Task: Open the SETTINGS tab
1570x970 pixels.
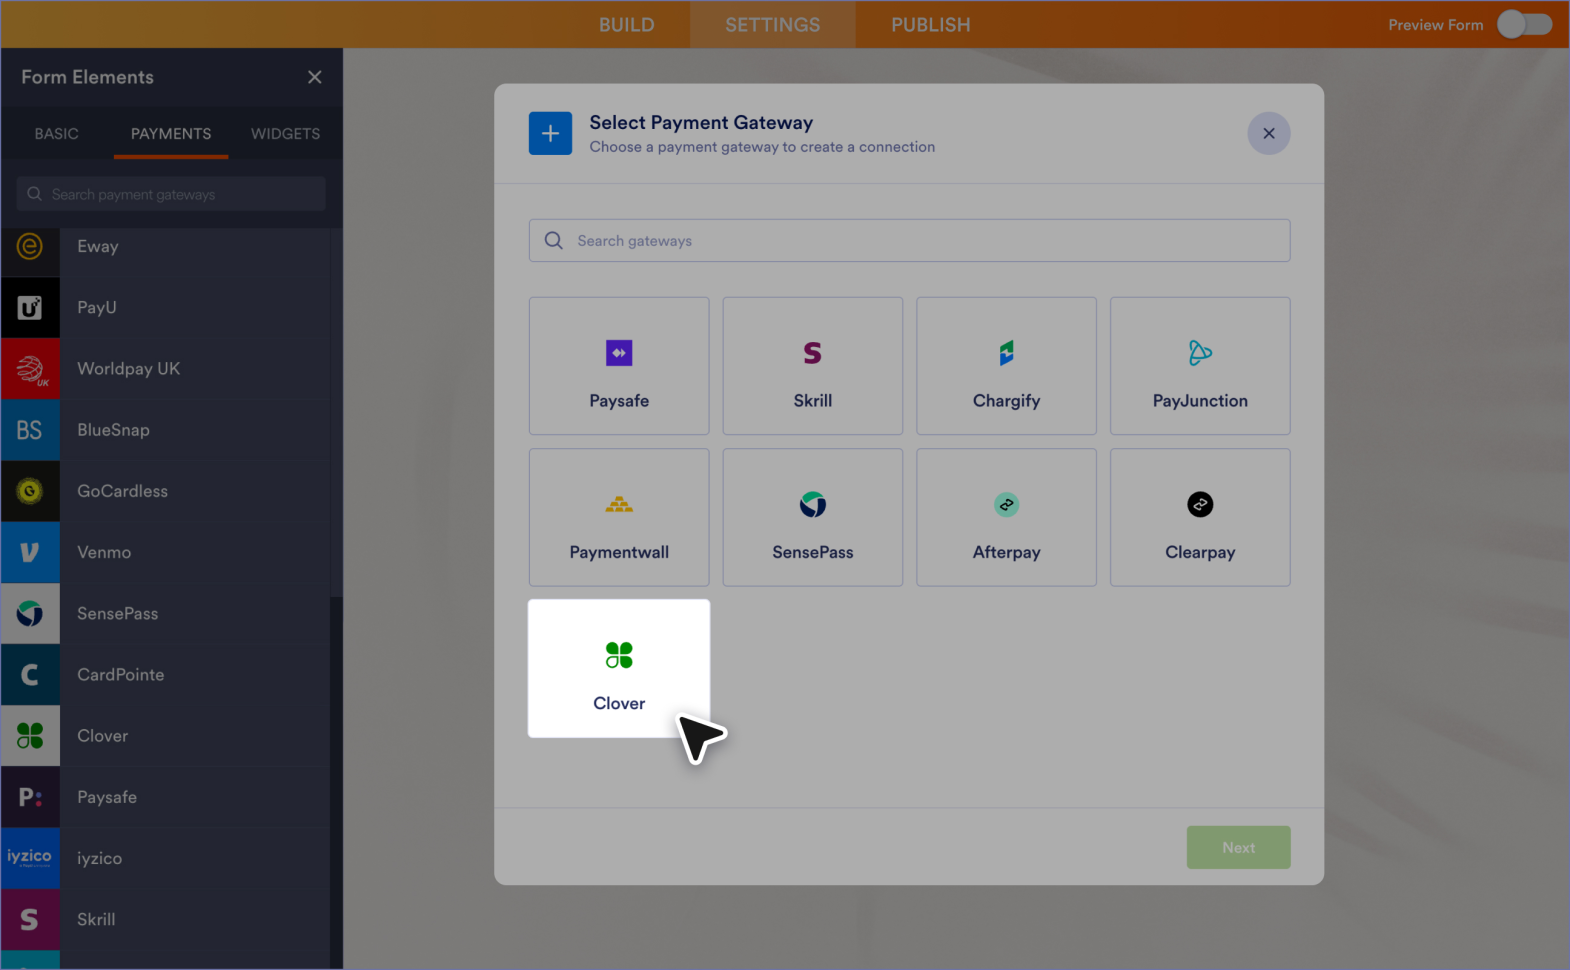Action: [x=773, y=24]
